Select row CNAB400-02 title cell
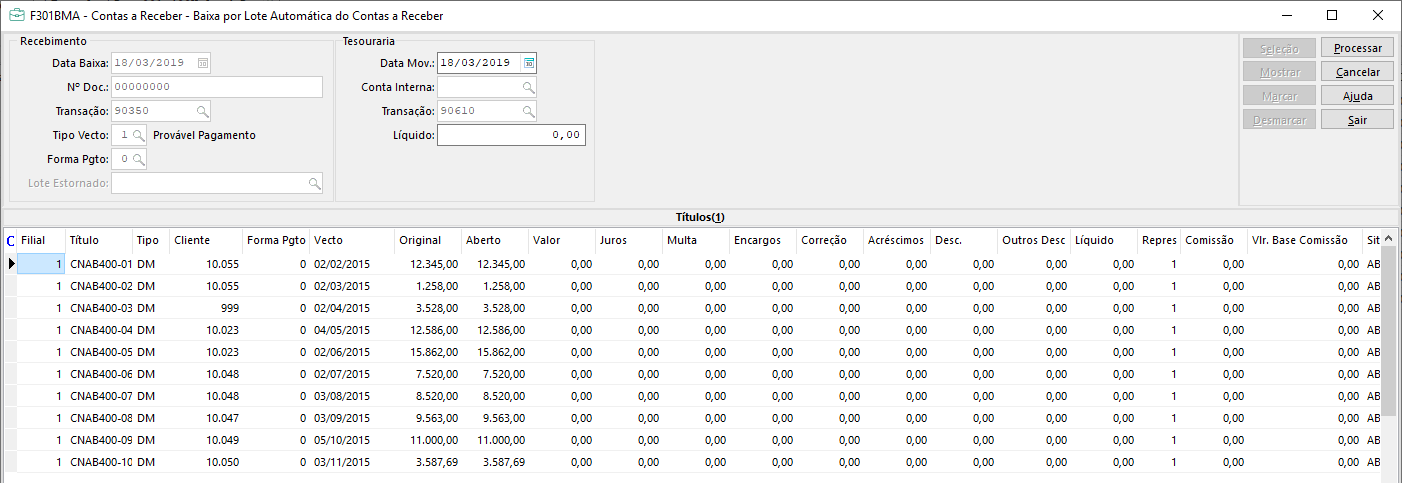Image resolution: width=1402 pixels, height=483 pixels. (x=99, y=286)
